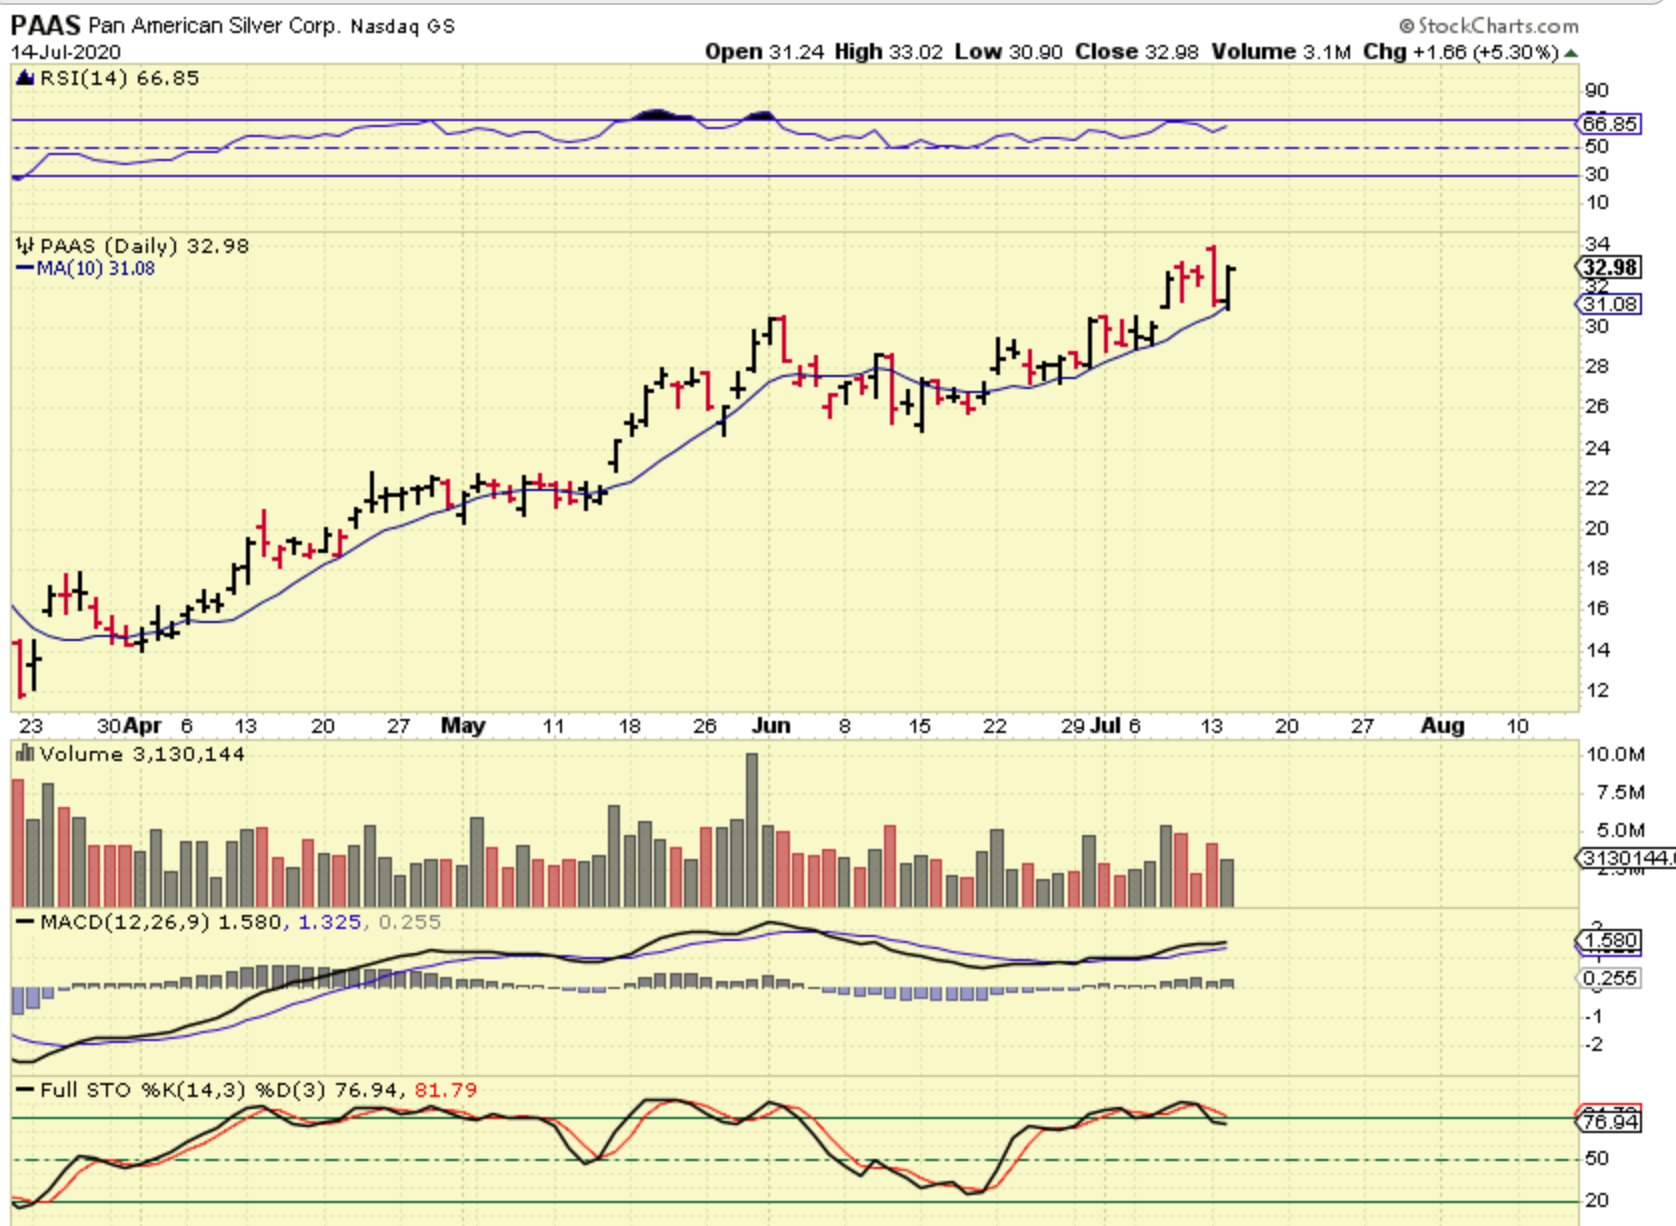Click the 7.5M level on the volume axis
This screenshot has width=1676, height=1226.
tap(1620, 792)
